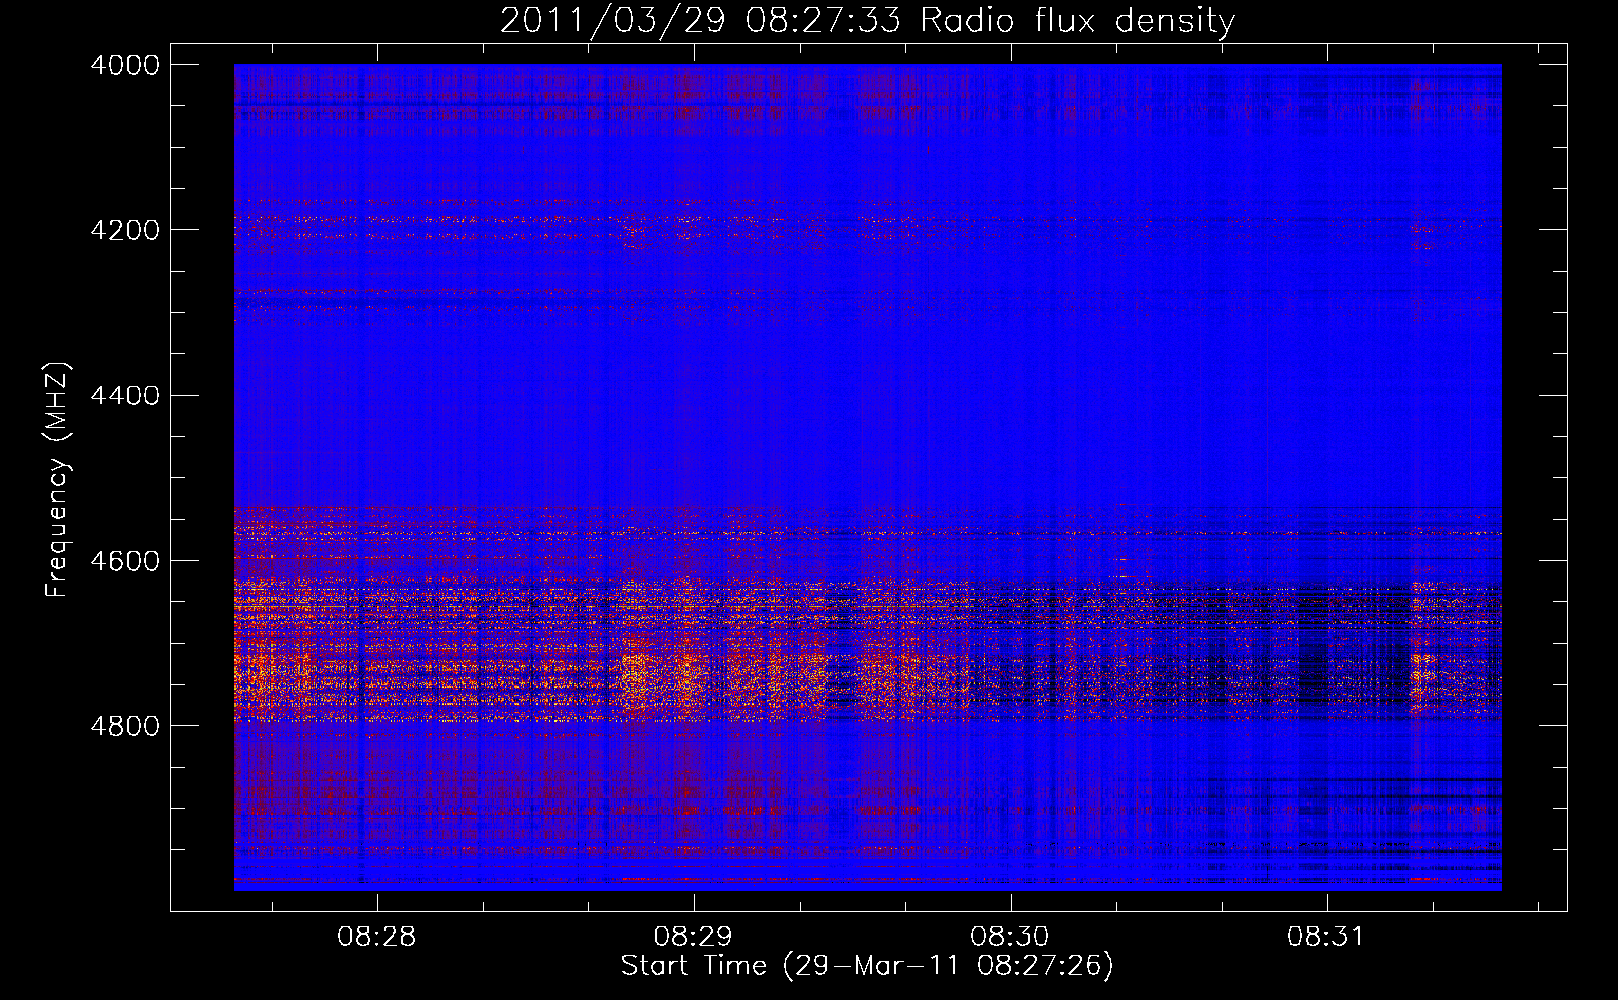Click the 4400 frequency tick label

[x=125, y=396]
